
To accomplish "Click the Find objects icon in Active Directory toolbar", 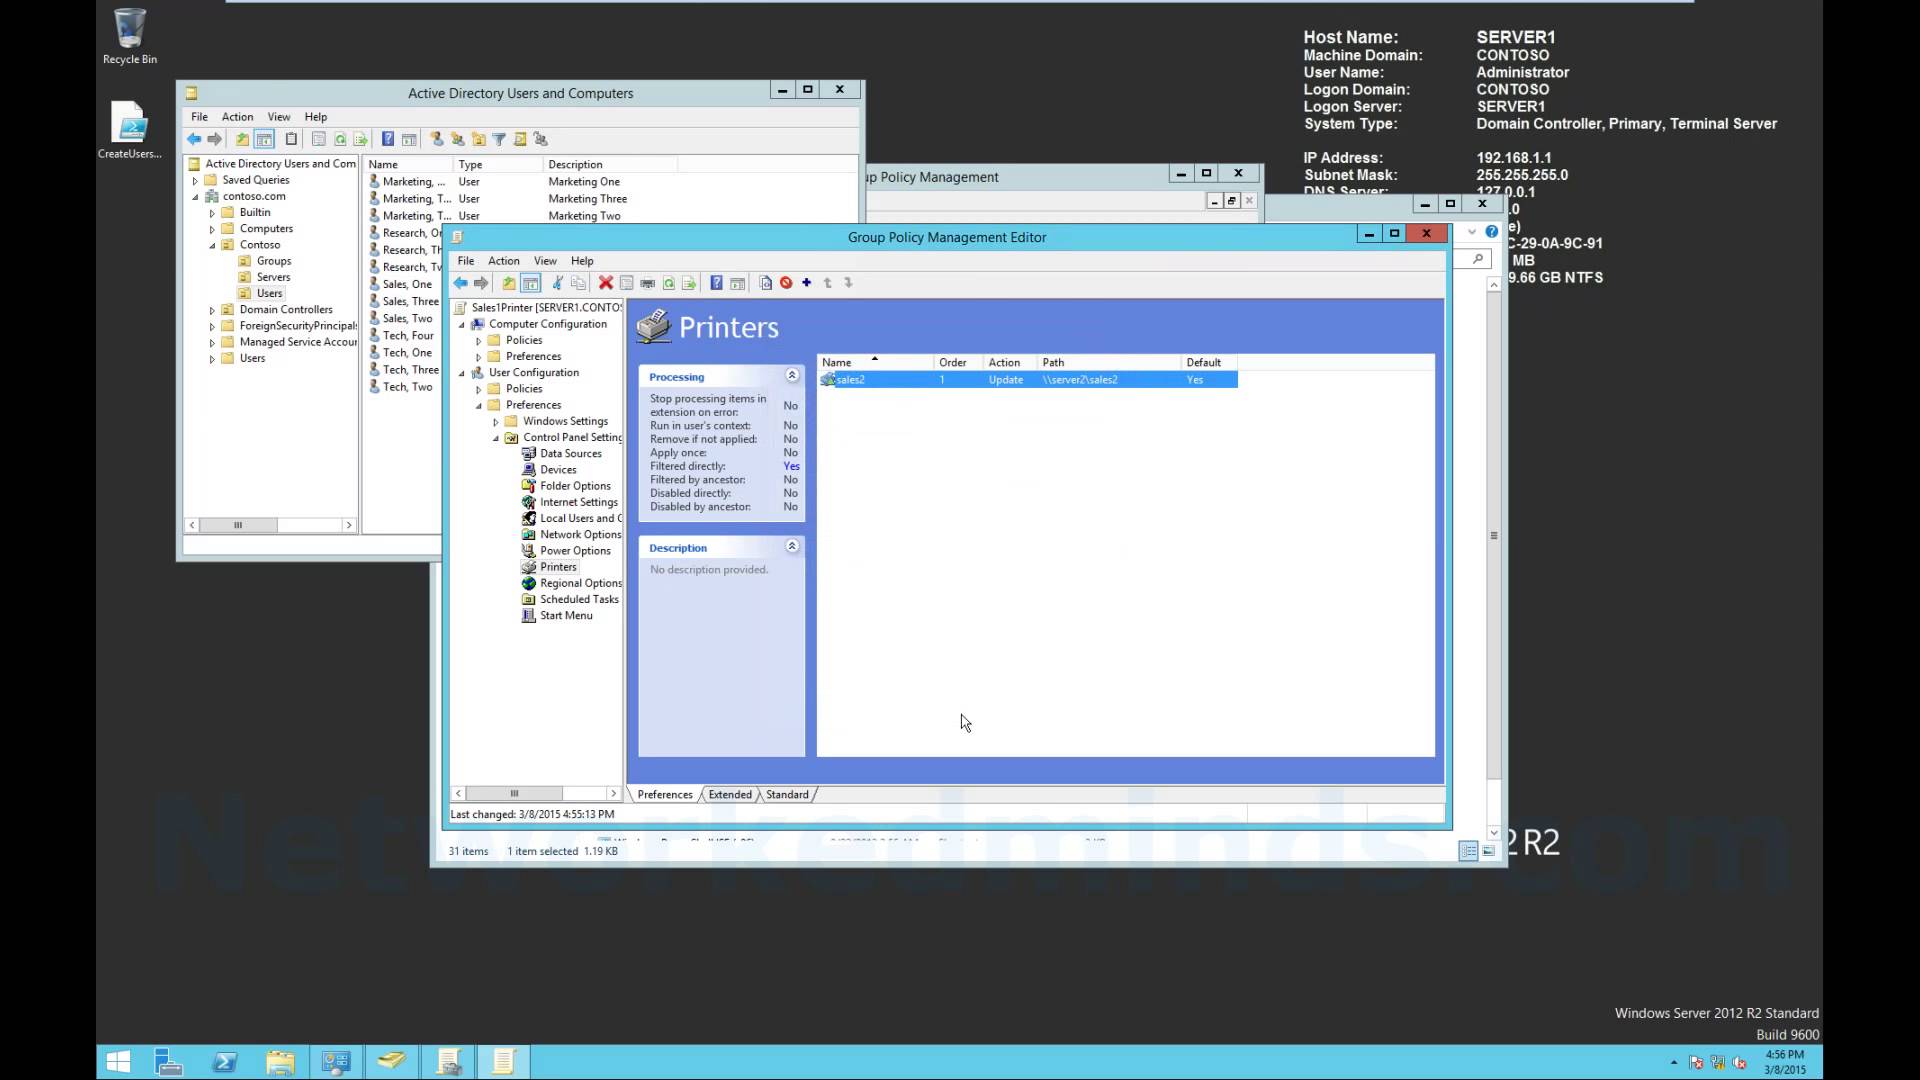I will pos(520,139).
